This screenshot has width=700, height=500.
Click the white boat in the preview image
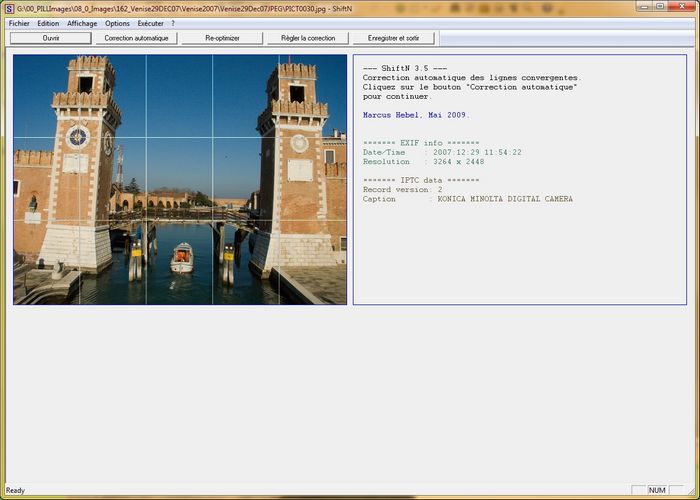(182, 258)
